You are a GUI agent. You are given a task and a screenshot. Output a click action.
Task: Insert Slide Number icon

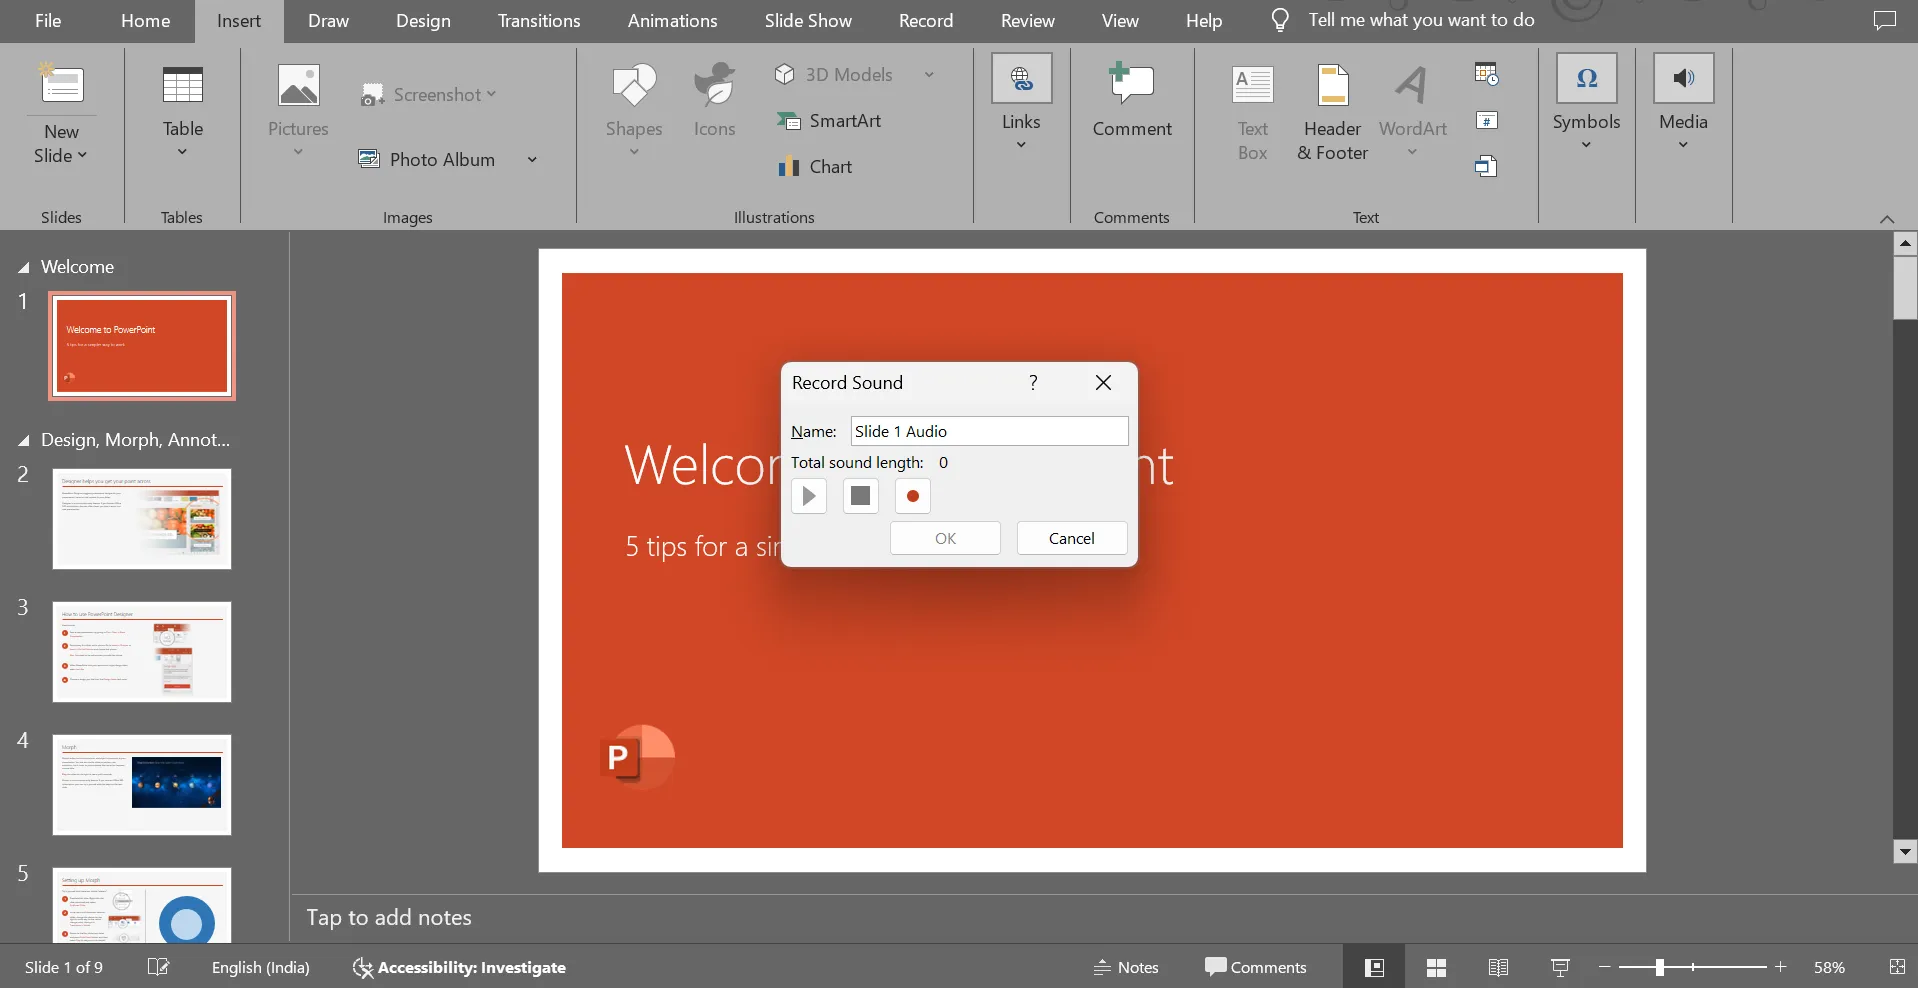1487,121
